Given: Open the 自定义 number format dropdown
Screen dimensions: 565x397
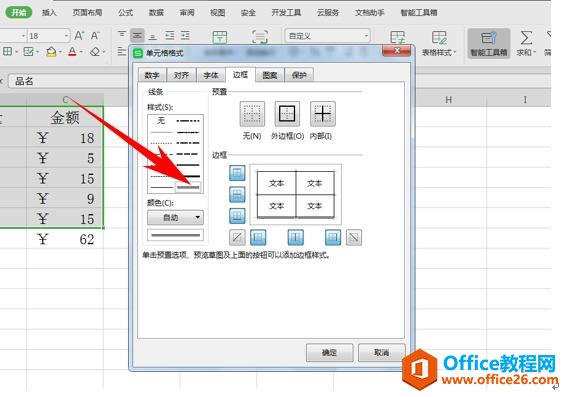Looking at the screenshot, I should coord(328,36).
